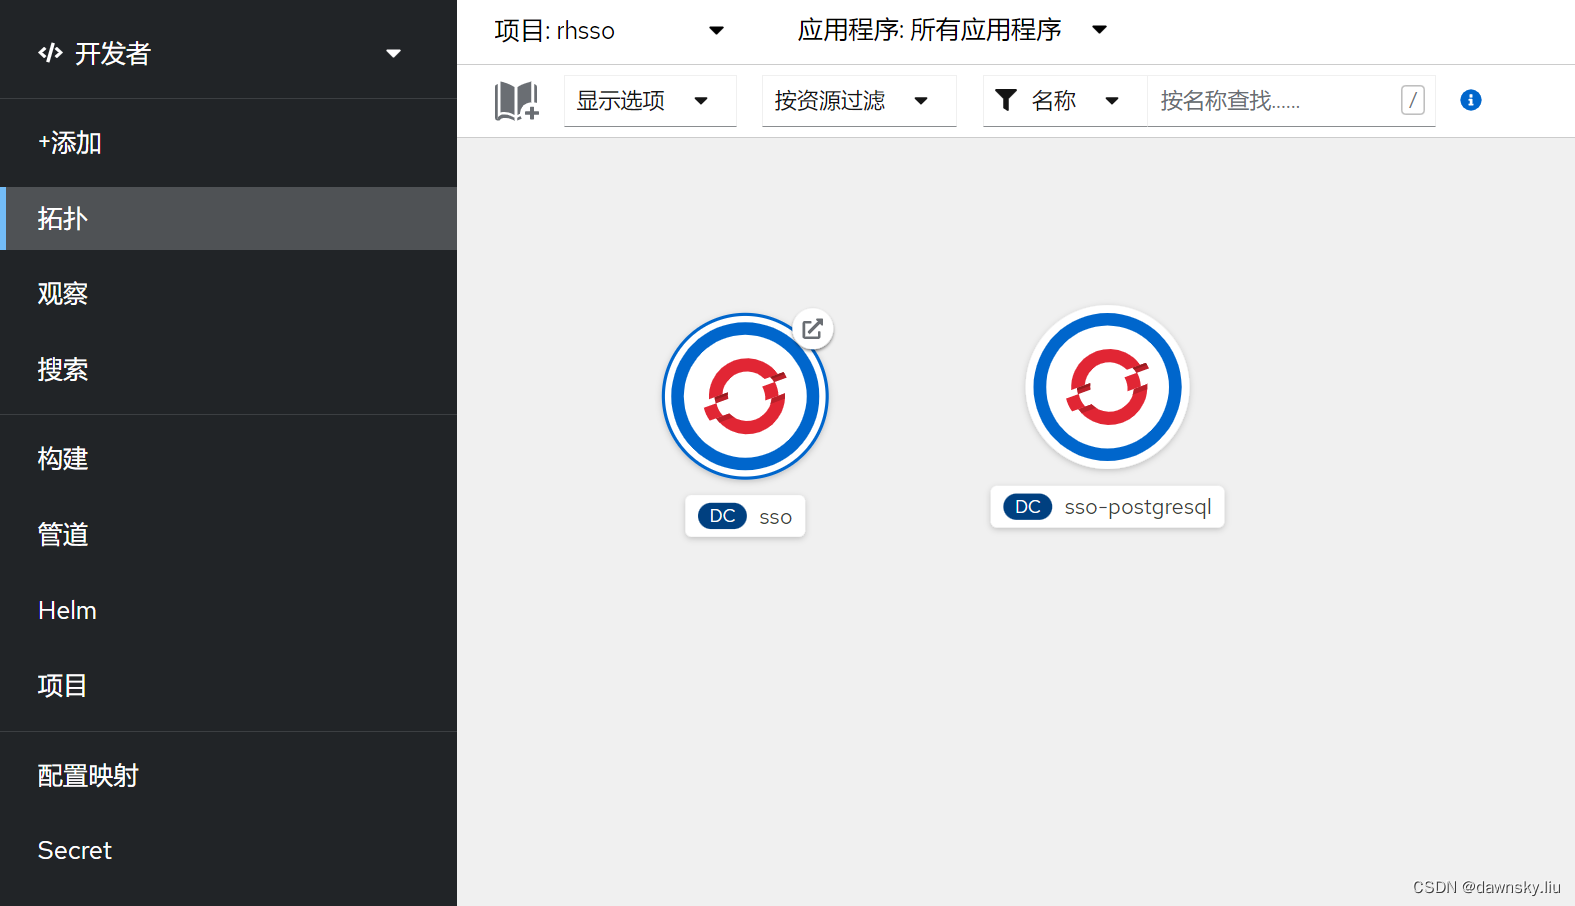The image size is (1575, 906).
Task: Click the add-from-catalog book icon
Action: (x=517, y=101)
